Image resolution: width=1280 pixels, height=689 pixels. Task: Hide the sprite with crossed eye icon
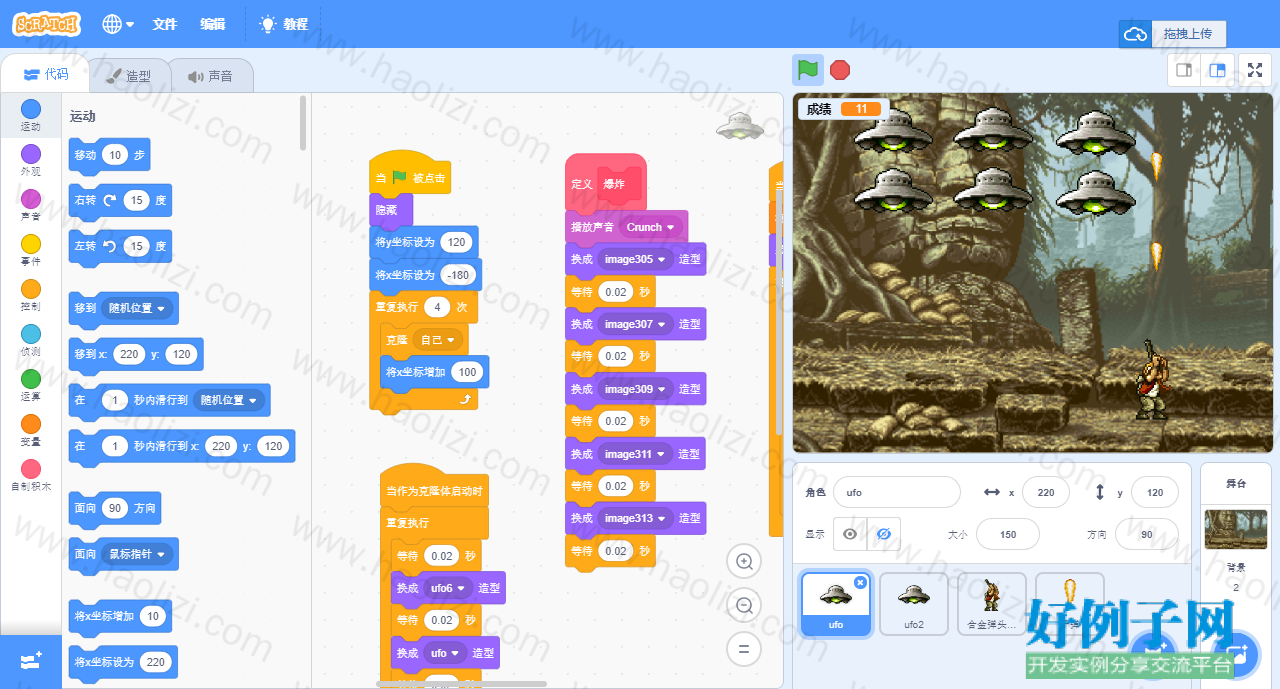tap(884, 534)
